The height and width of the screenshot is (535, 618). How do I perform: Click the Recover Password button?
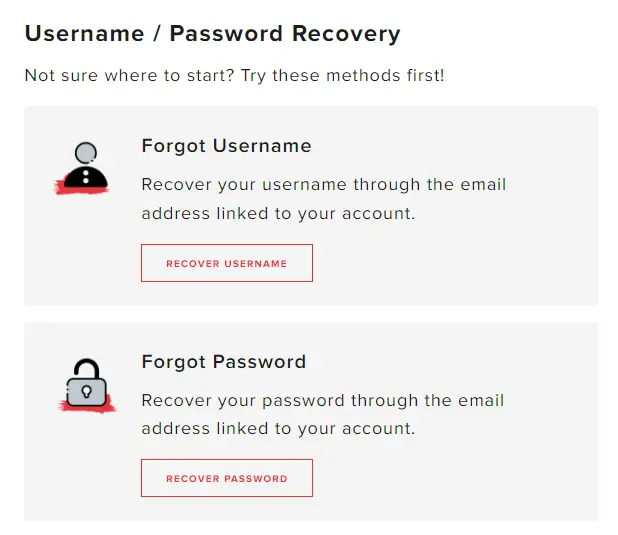[x=227, y=478]
